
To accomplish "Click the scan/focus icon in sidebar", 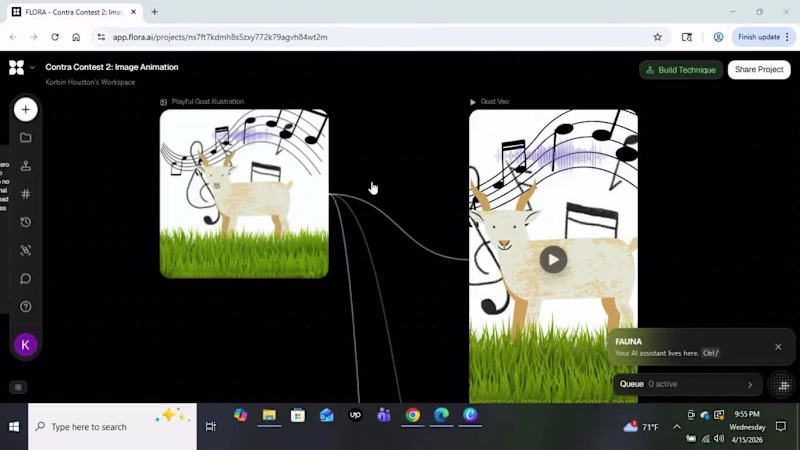I will 26,250.
